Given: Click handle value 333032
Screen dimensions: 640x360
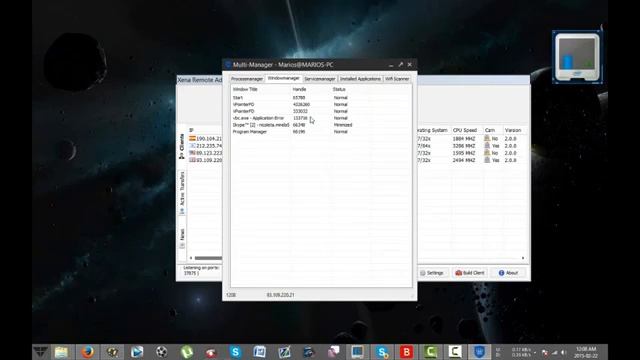Looking at the screenshot, I should click(300, 111).
